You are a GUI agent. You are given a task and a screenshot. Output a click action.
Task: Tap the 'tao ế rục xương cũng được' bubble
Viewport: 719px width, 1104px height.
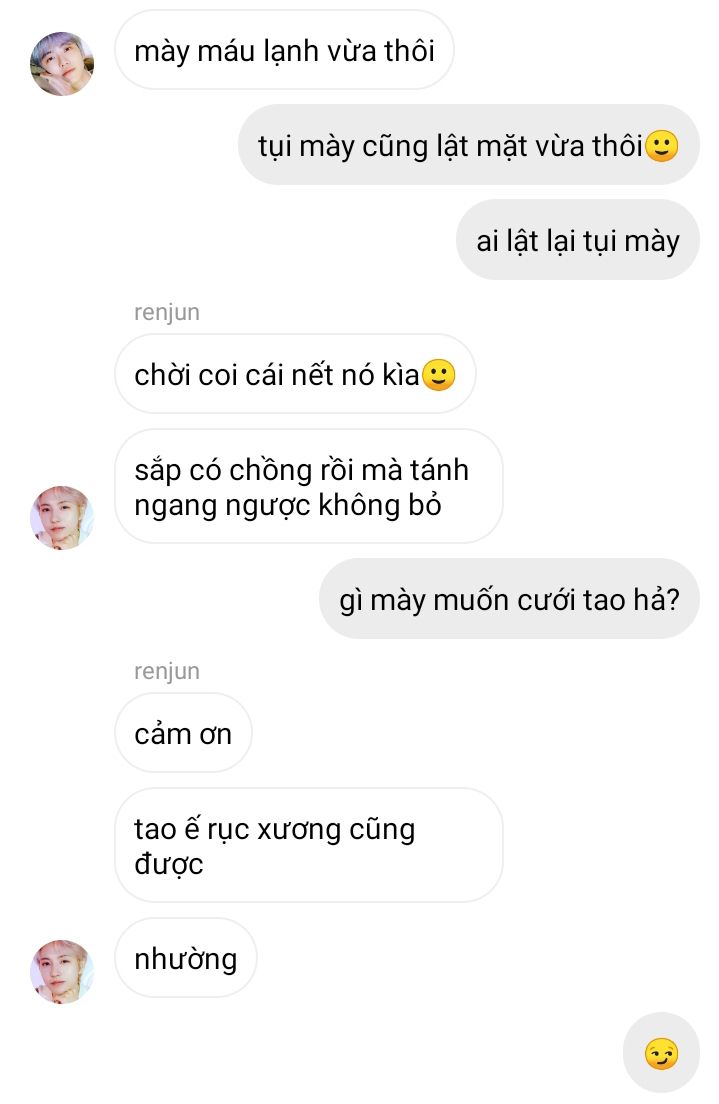pos(308,846)
